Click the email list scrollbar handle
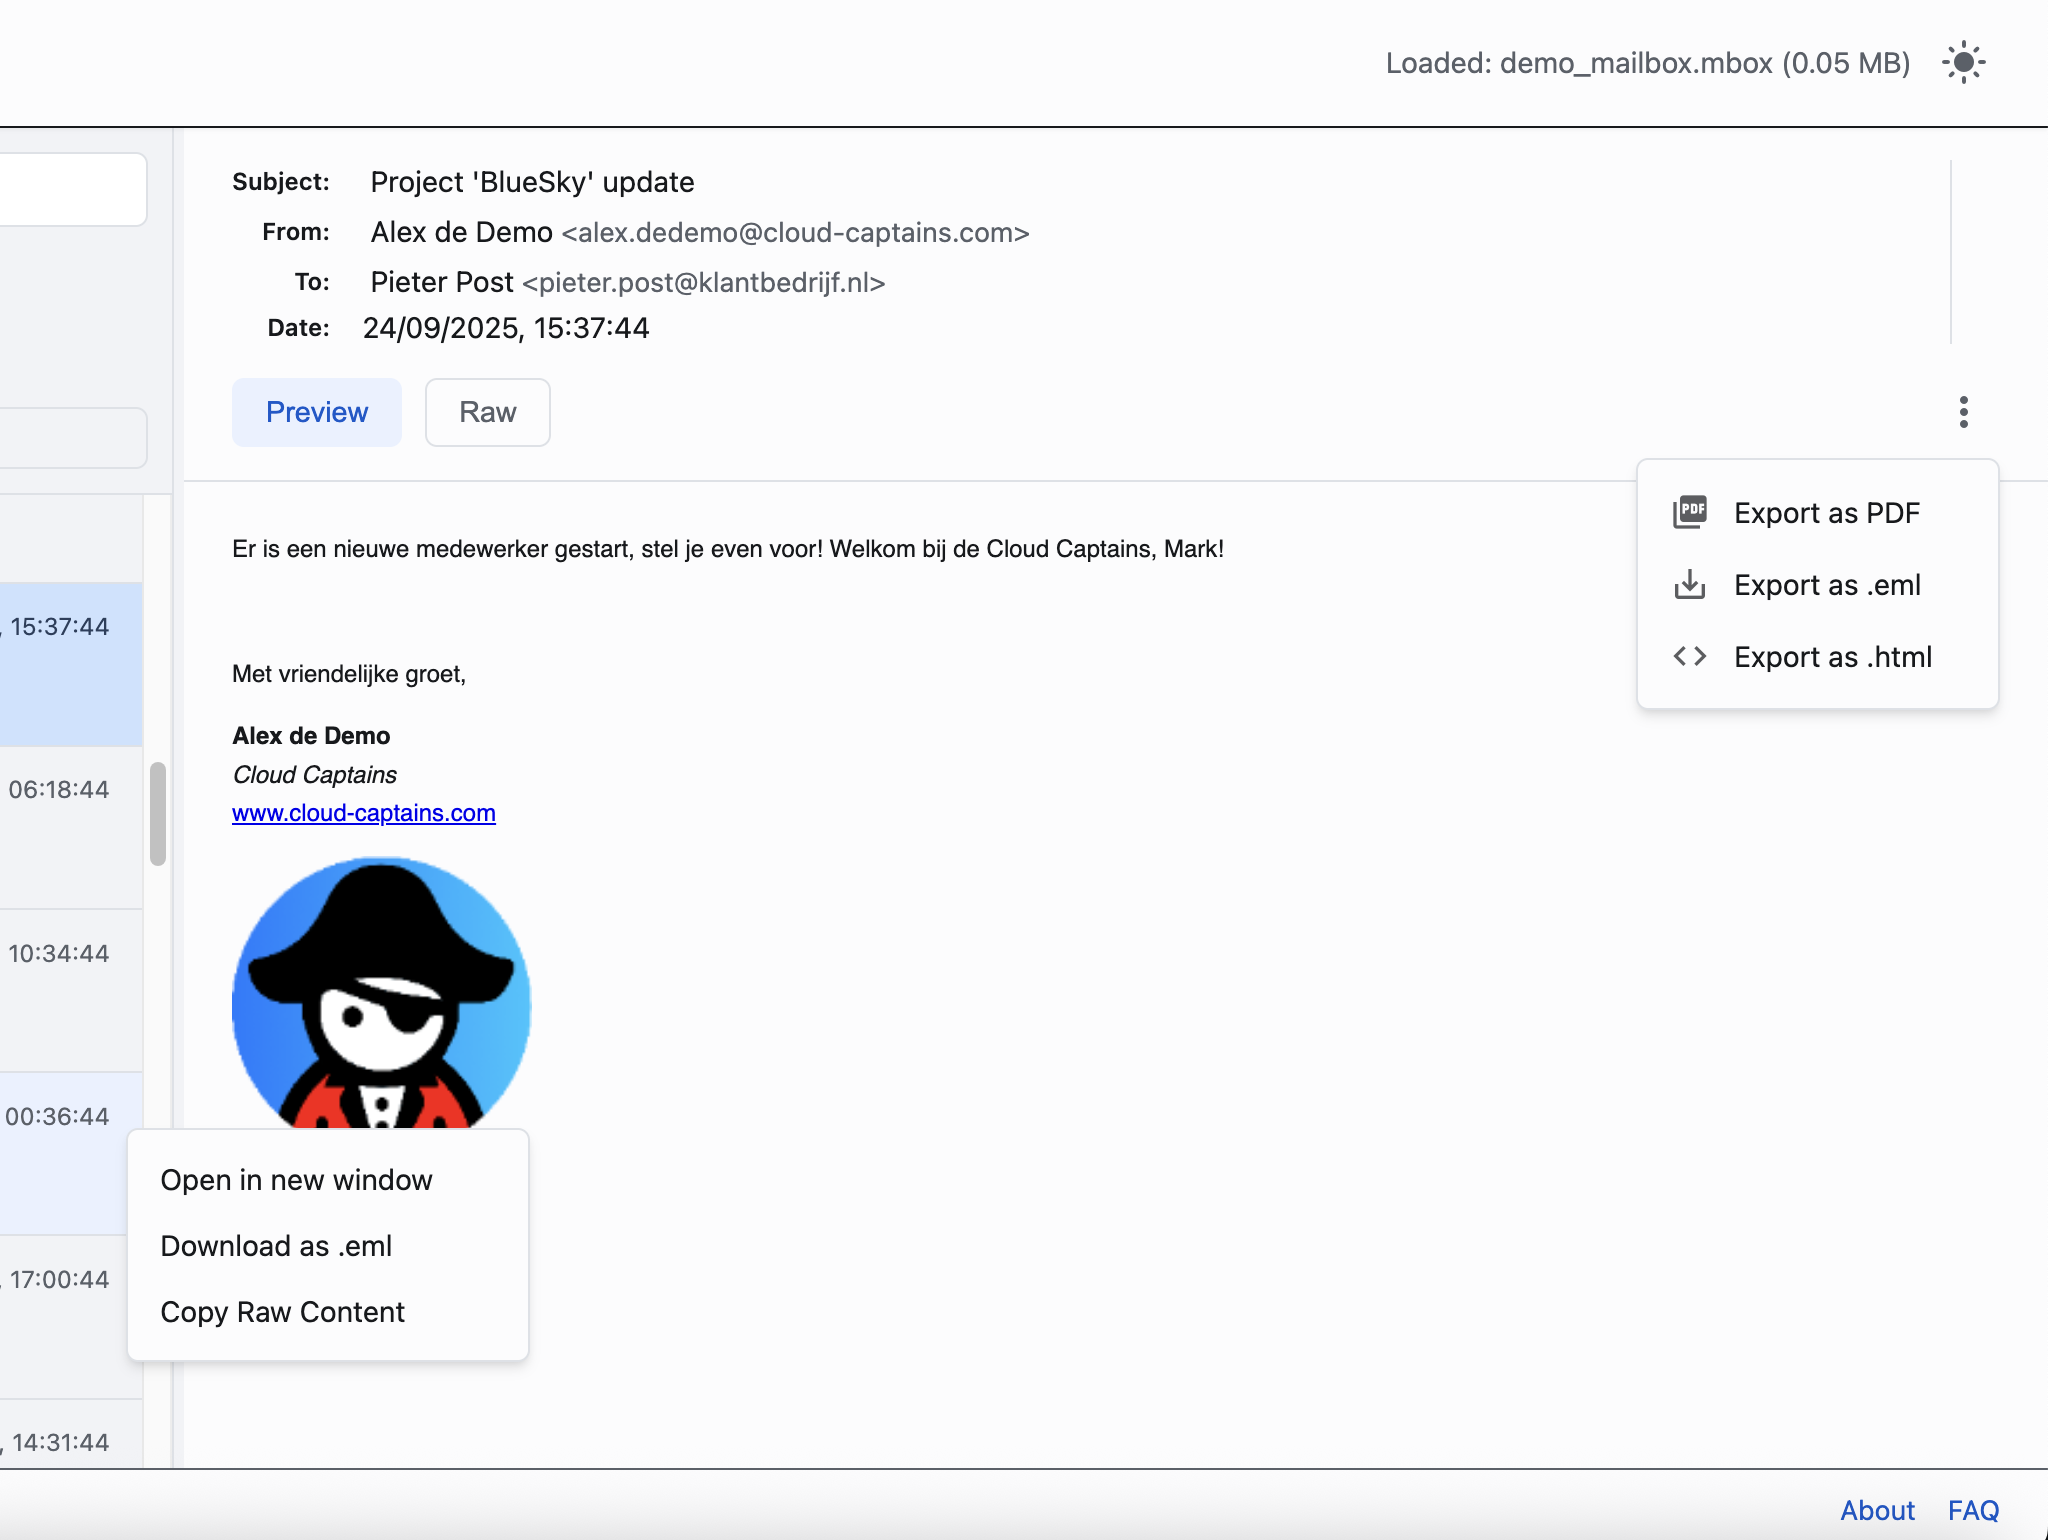This screenshot has height=1540, width=2048. pos(157,813)
